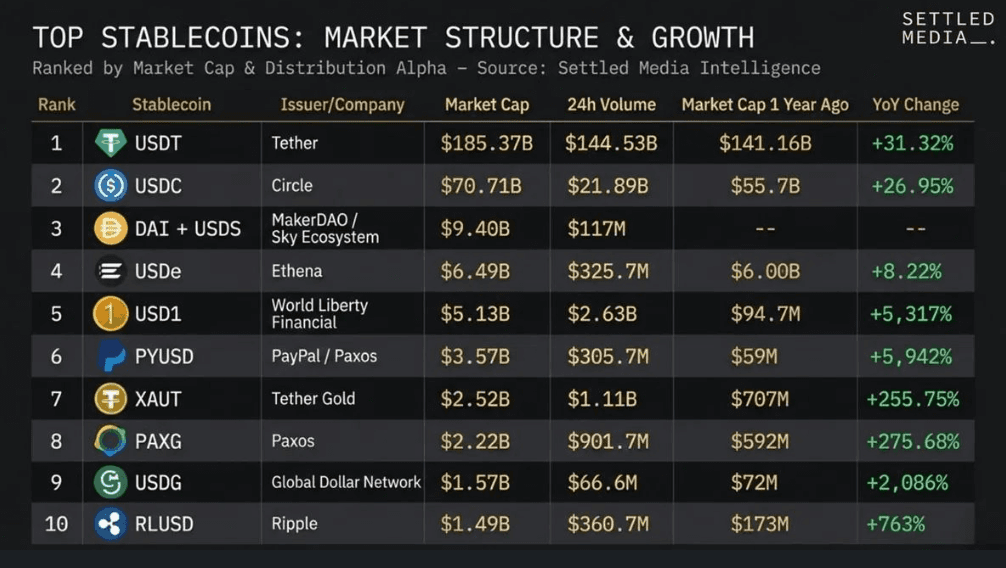The width and height of the screenshot is (1006, 568).
Task: Click the PYUSD PayPal coin icon
Action: pyautogui.click(x=110, y=356)
